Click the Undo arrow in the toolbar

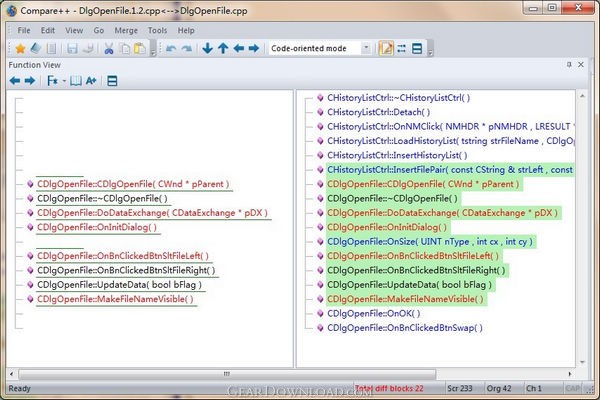pos(170,48)
